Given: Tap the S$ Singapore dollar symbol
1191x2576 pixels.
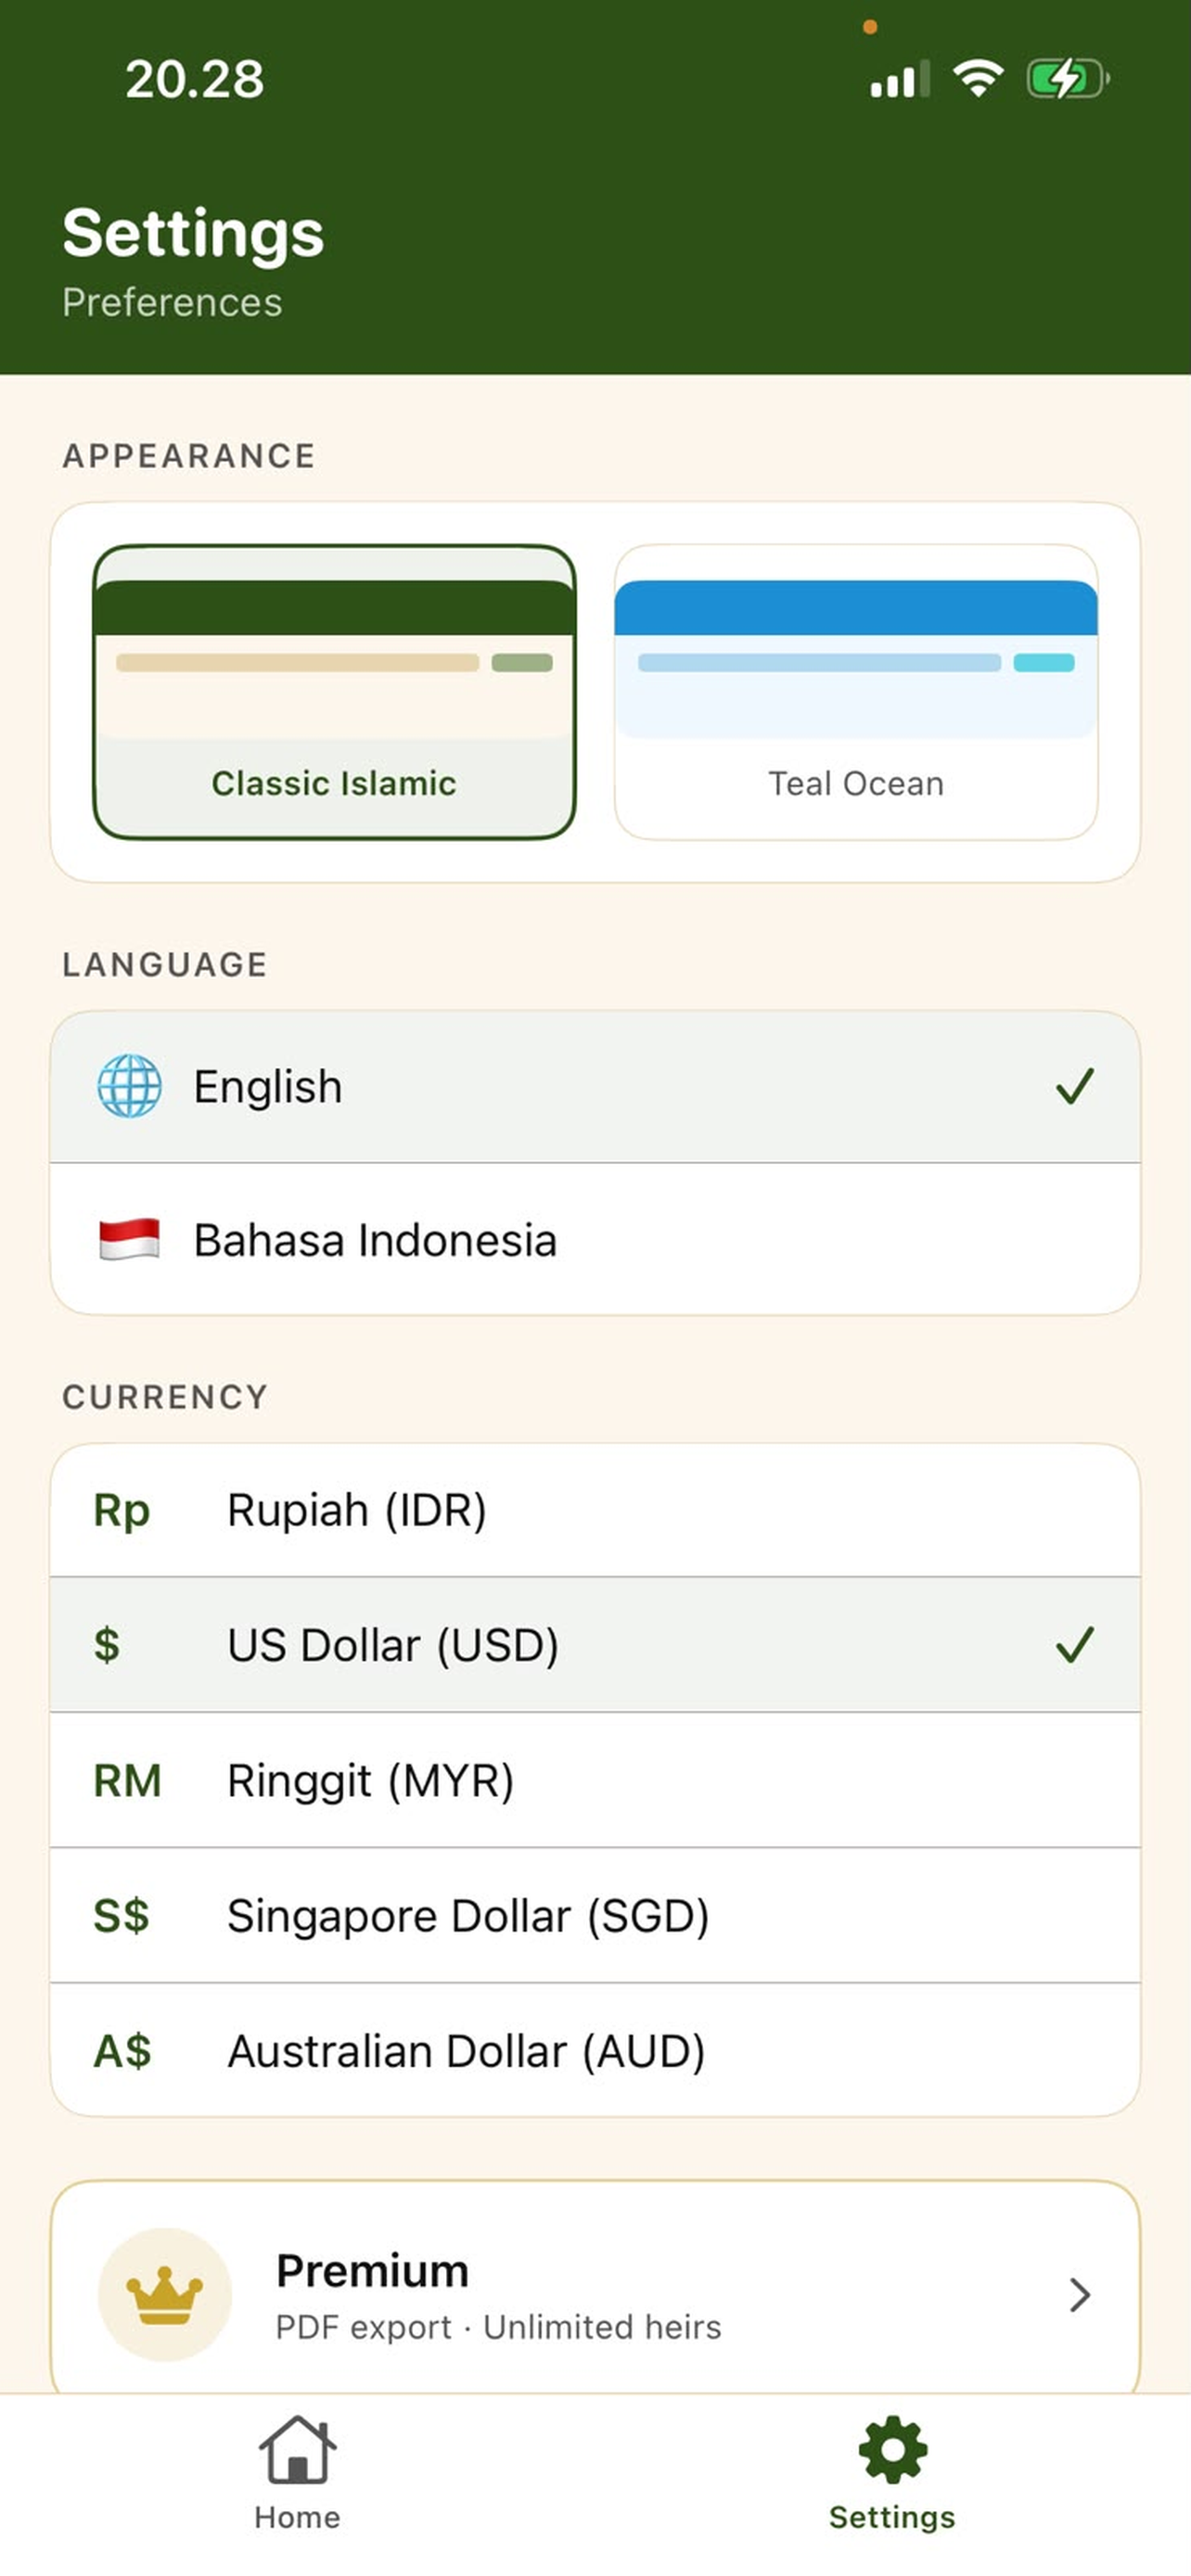Looking at the screenshot, I should 121,1915.
